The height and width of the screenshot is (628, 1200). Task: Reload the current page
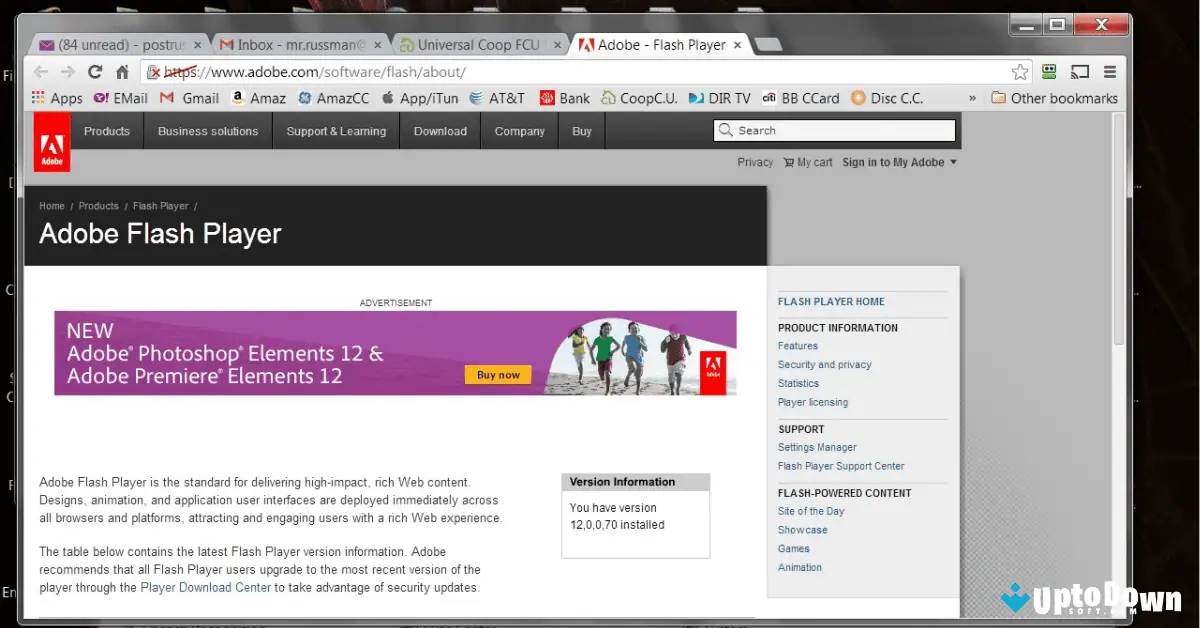point(93,72)
